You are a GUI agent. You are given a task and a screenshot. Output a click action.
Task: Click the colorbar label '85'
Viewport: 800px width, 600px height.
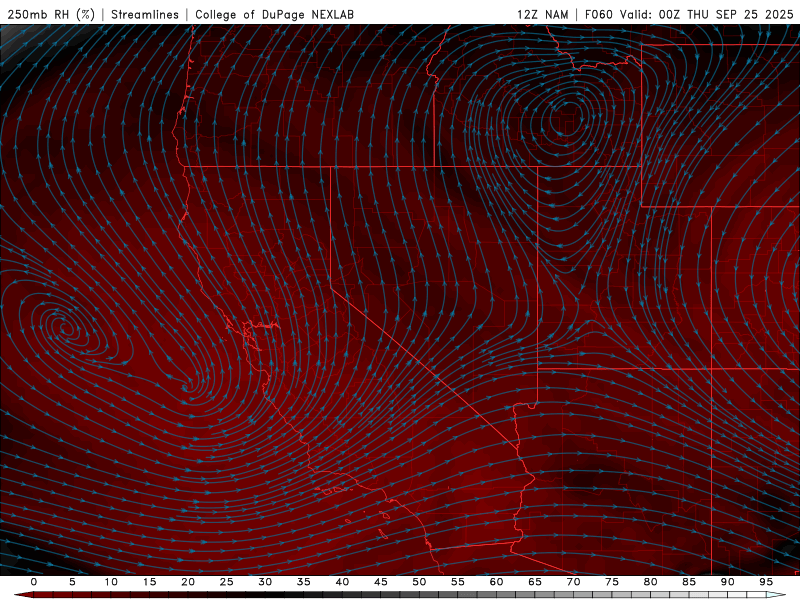click(689, 582)
